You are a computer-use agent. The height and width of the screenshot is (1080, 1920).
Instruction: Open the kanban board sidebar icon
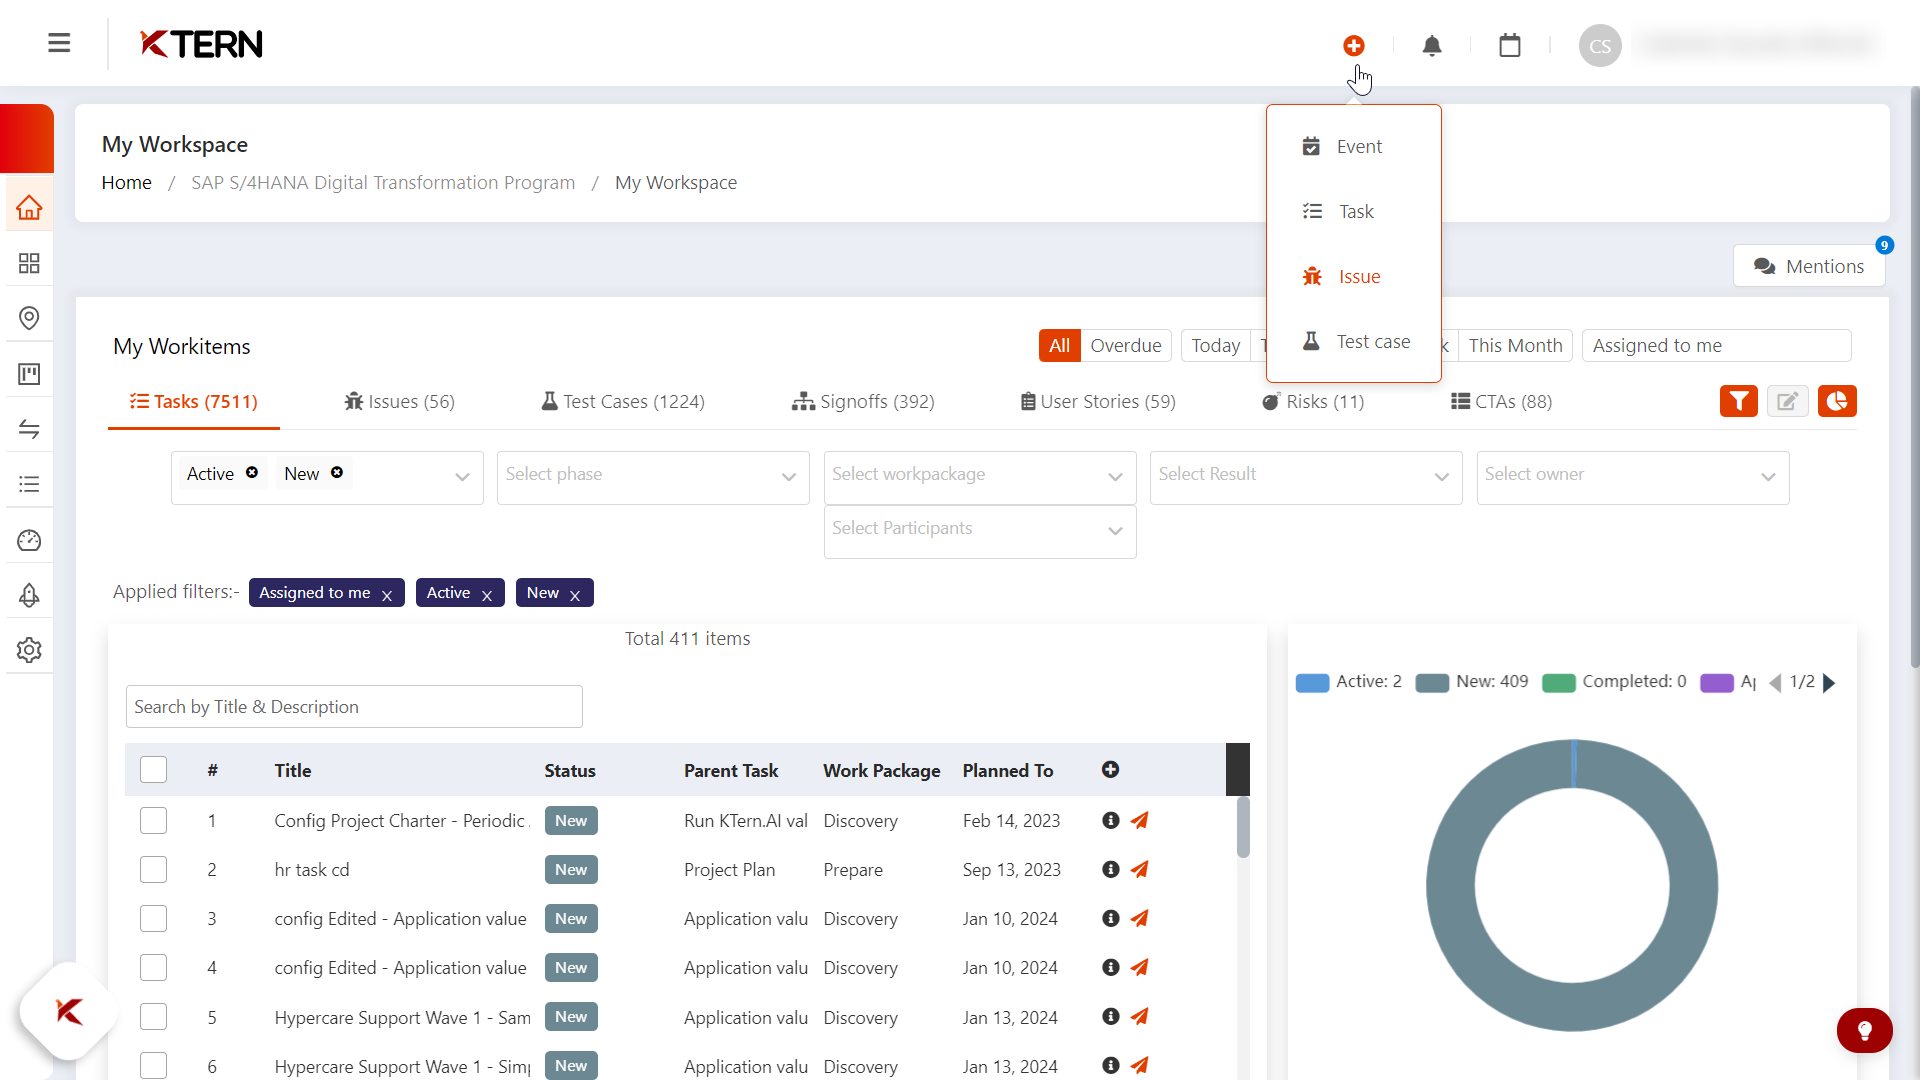pos(29,374)
